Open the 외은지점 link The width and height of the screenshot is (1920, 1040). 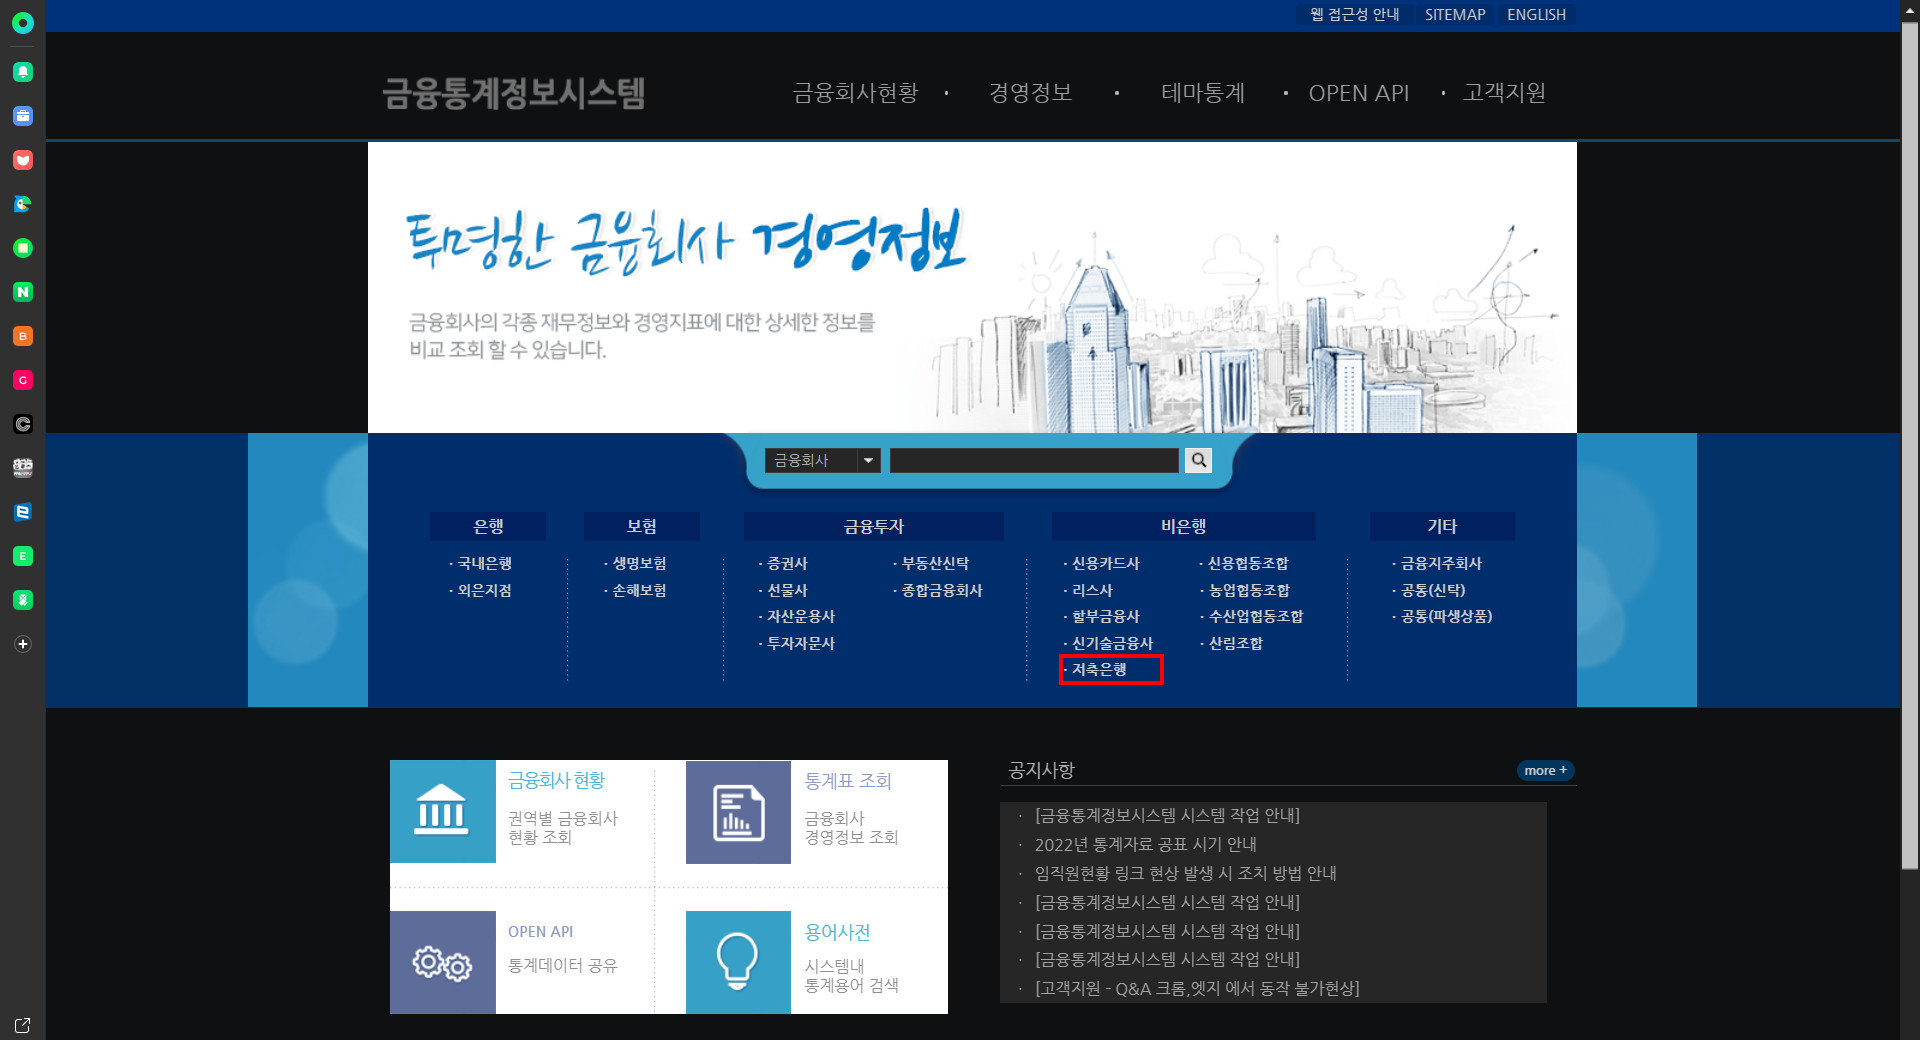[x=484, y=591]
